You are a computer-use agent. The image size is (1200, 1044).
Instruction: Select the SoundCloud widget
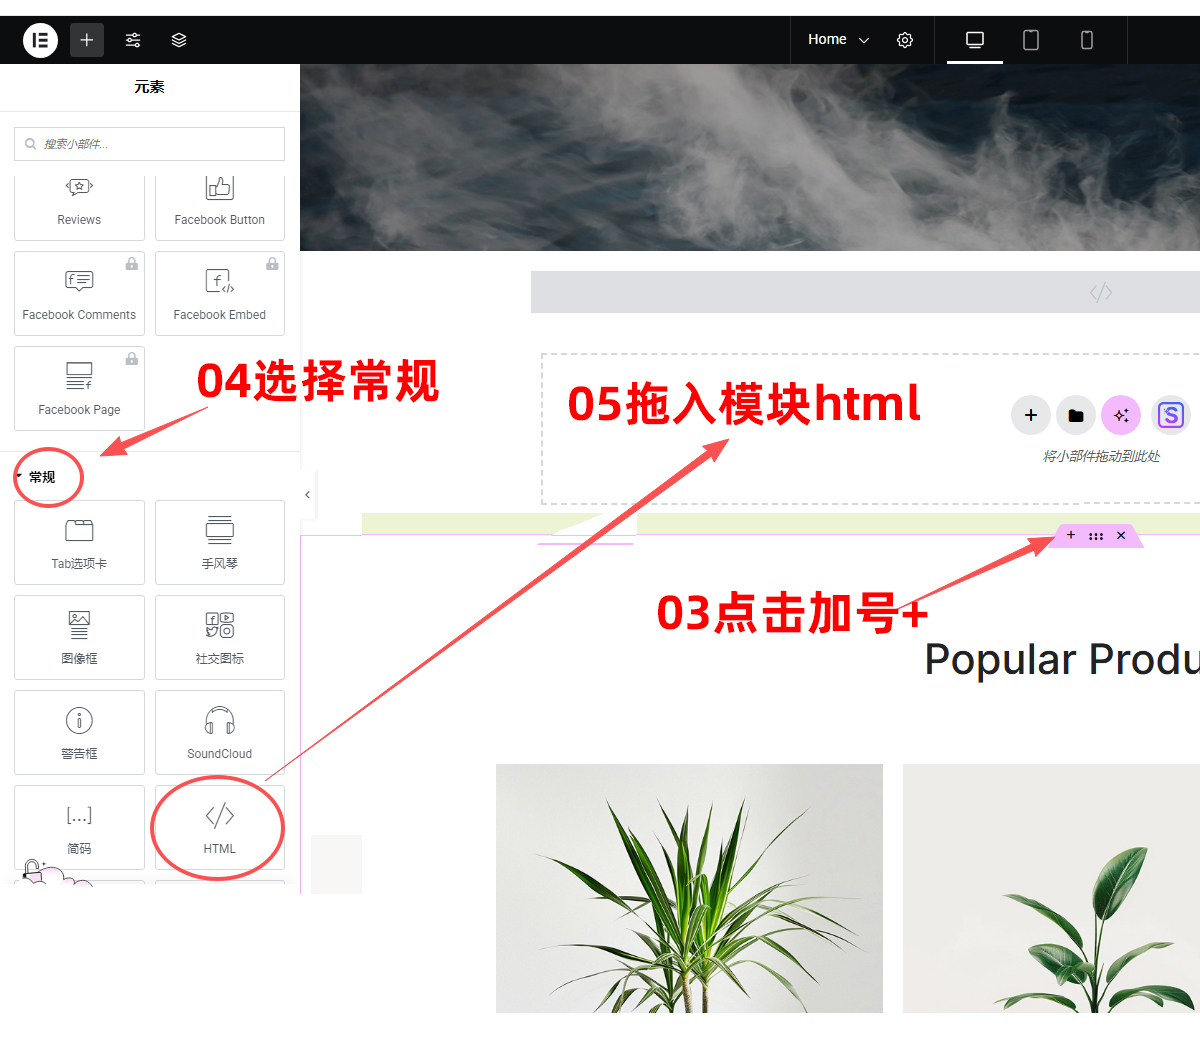pos(219,732)
